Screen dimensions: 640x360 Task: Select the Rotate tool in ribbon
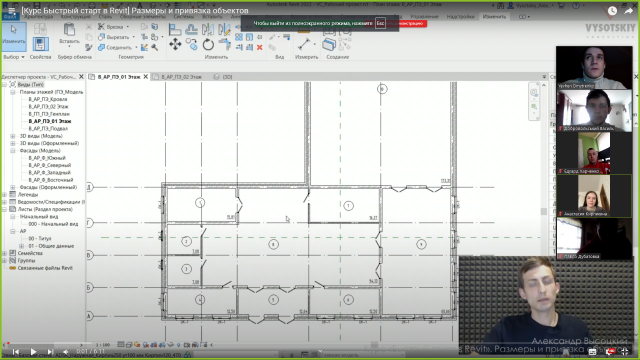(x=208, y=44)
